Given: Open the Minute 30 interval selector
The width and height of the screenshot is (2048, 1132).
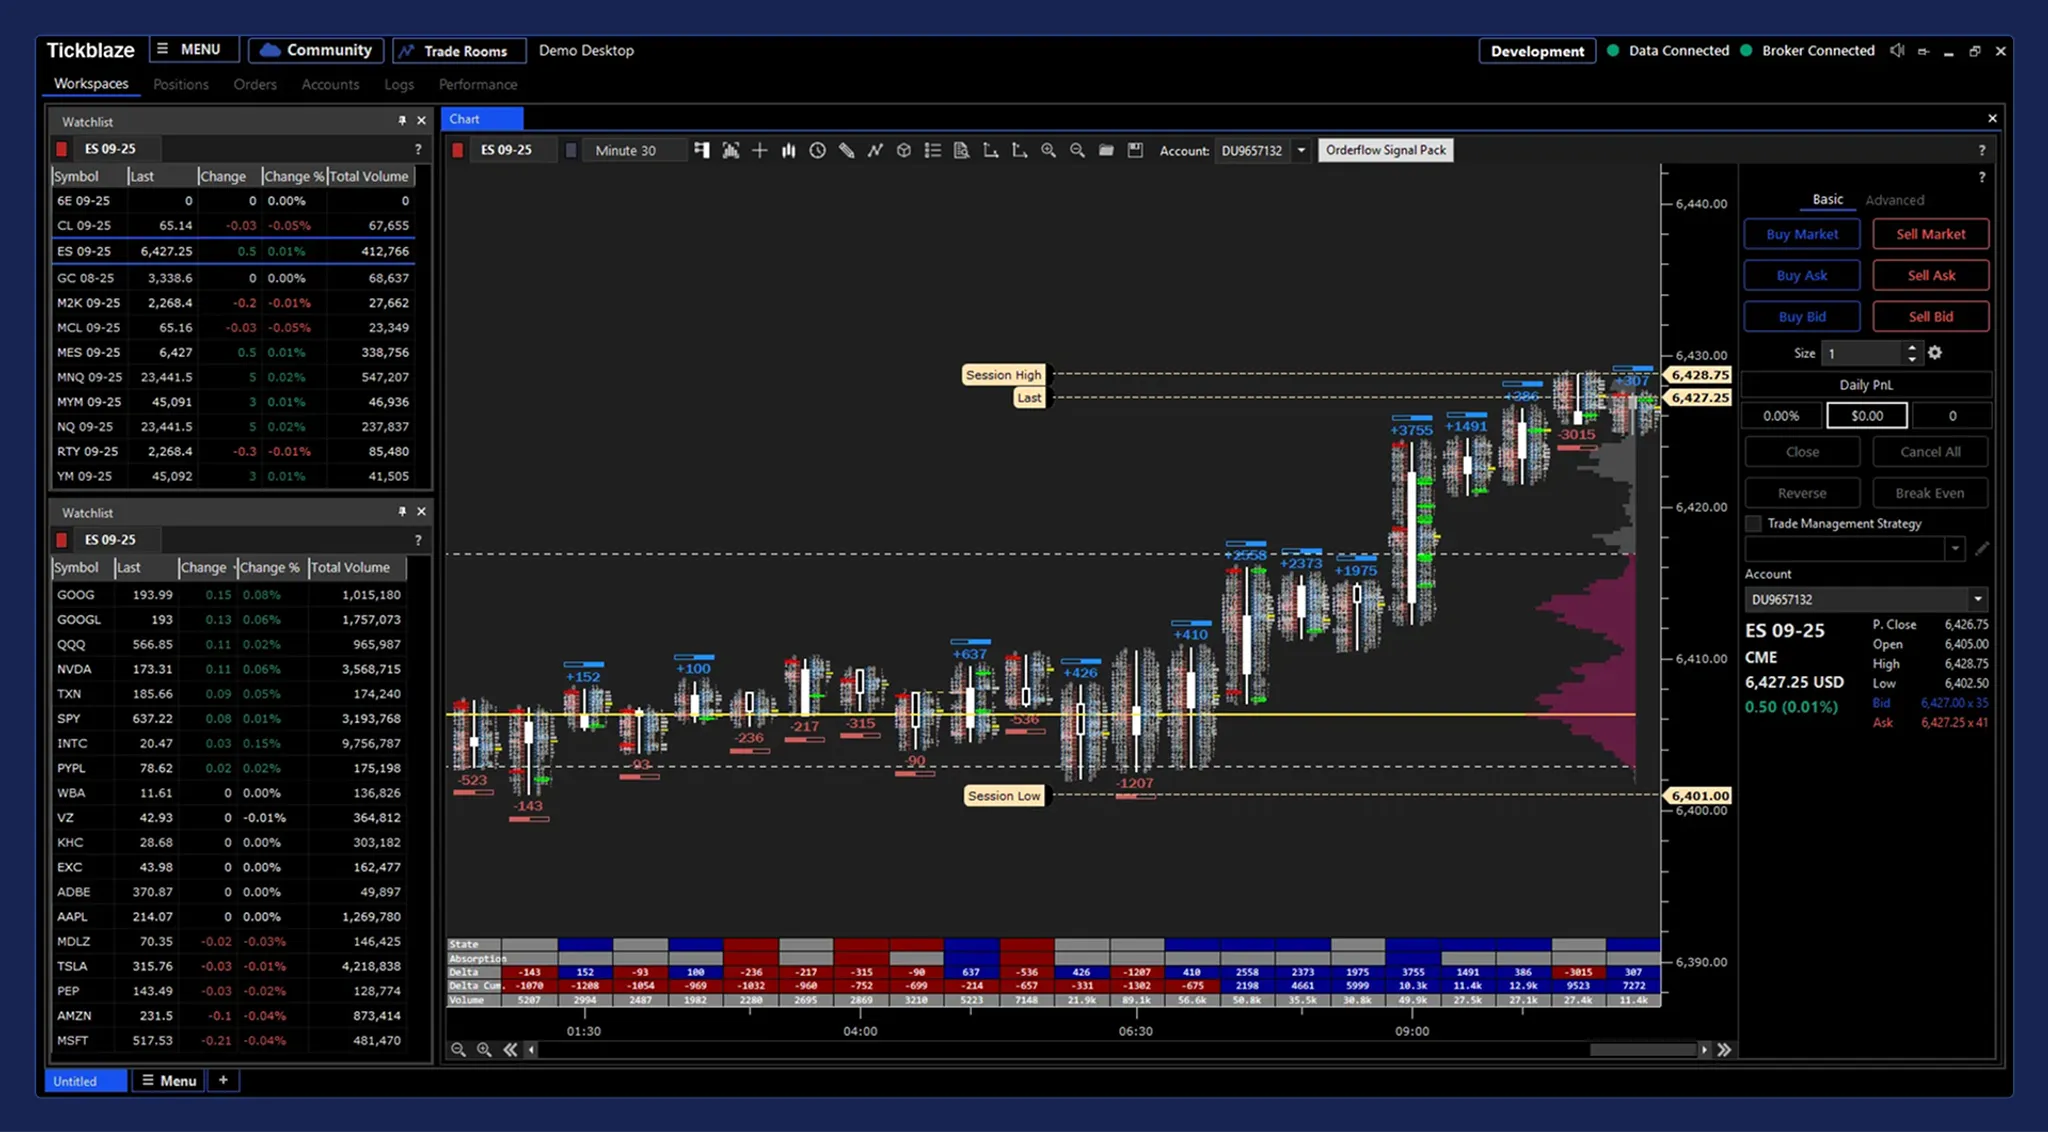Looking at the screenshot, I should (x=634, y=150).
